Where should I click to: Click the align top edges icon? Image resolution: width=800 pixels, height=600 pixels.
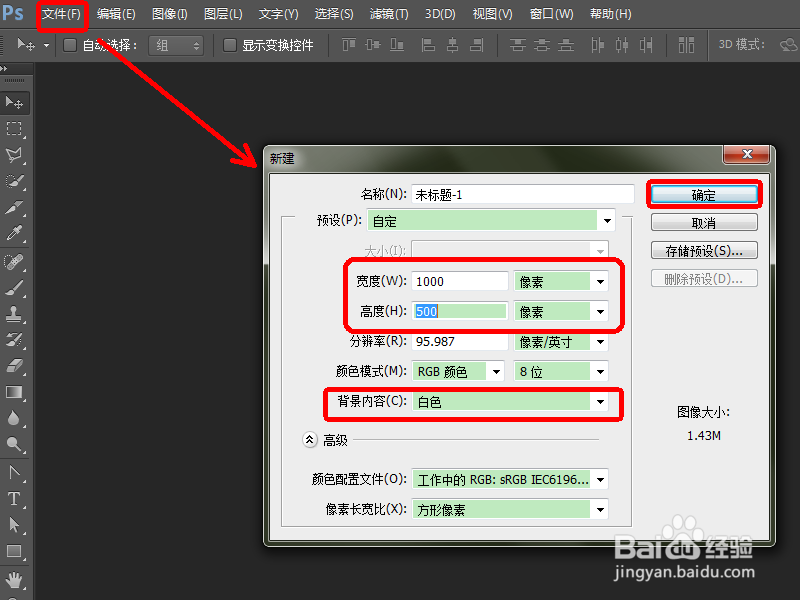[x=349, y=45]
